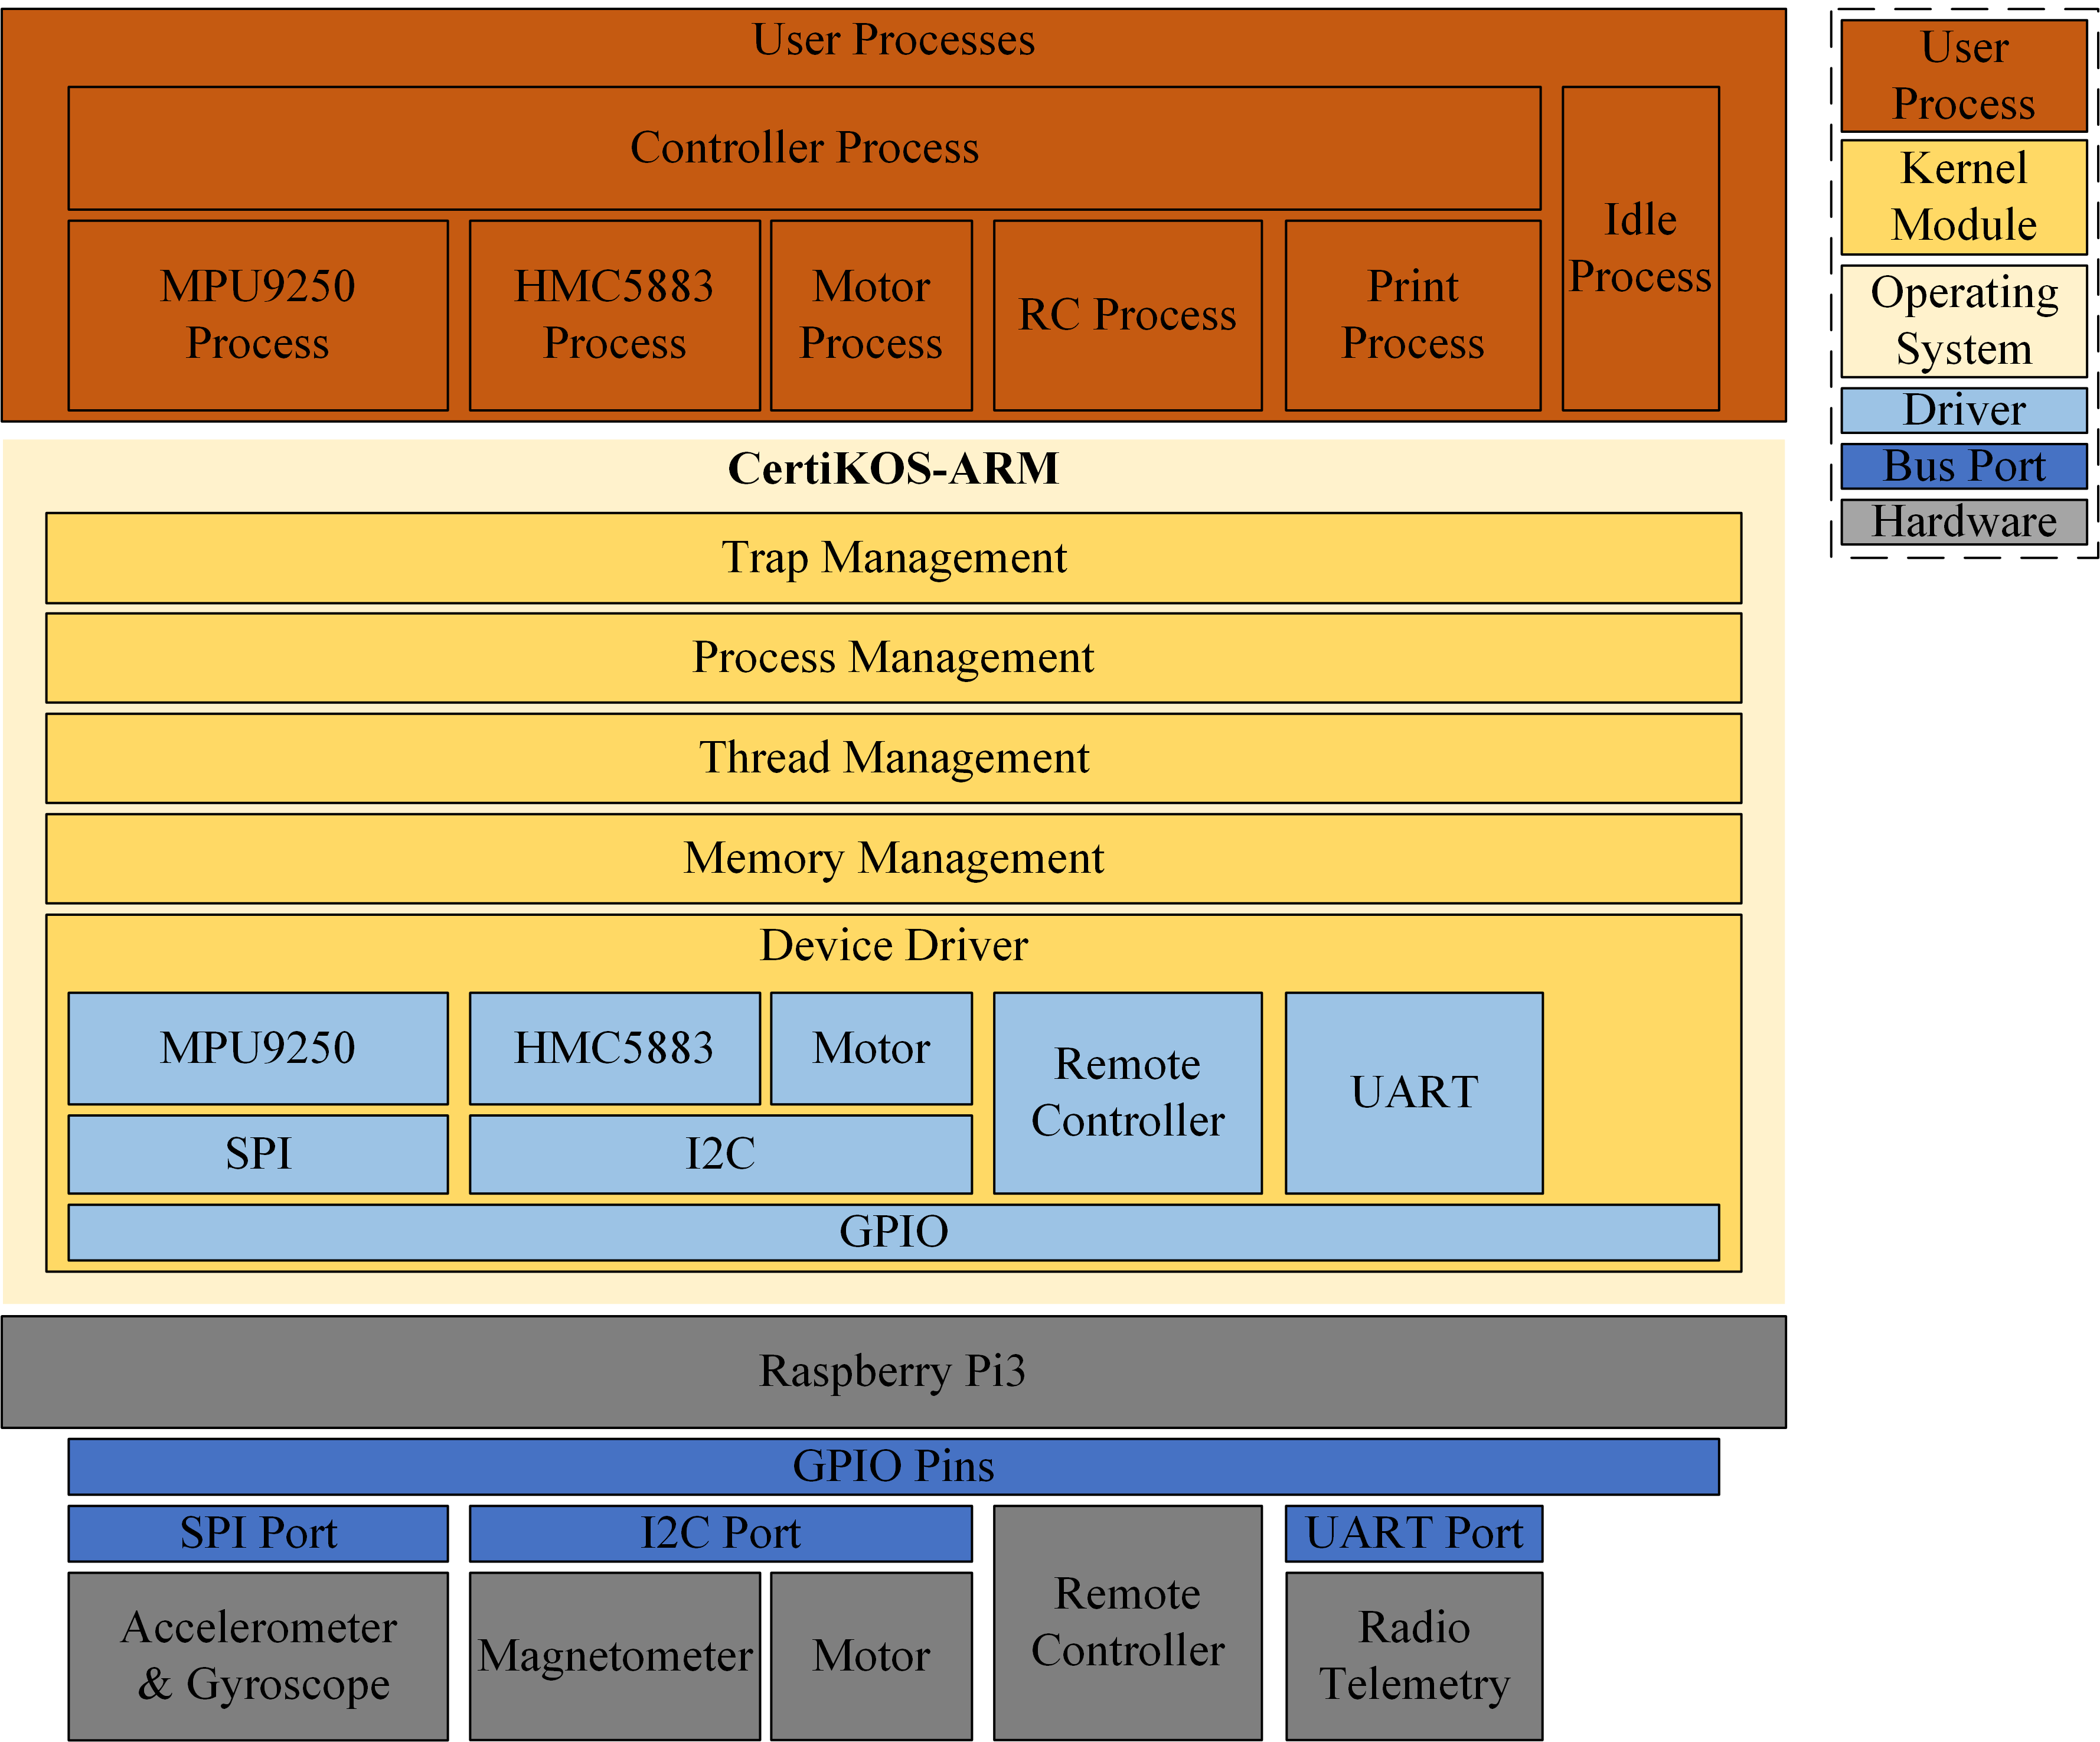This screenshot has width=2100, height=1742.
Task: Click the Hardware legend swatch
Action: (1963, 522)
